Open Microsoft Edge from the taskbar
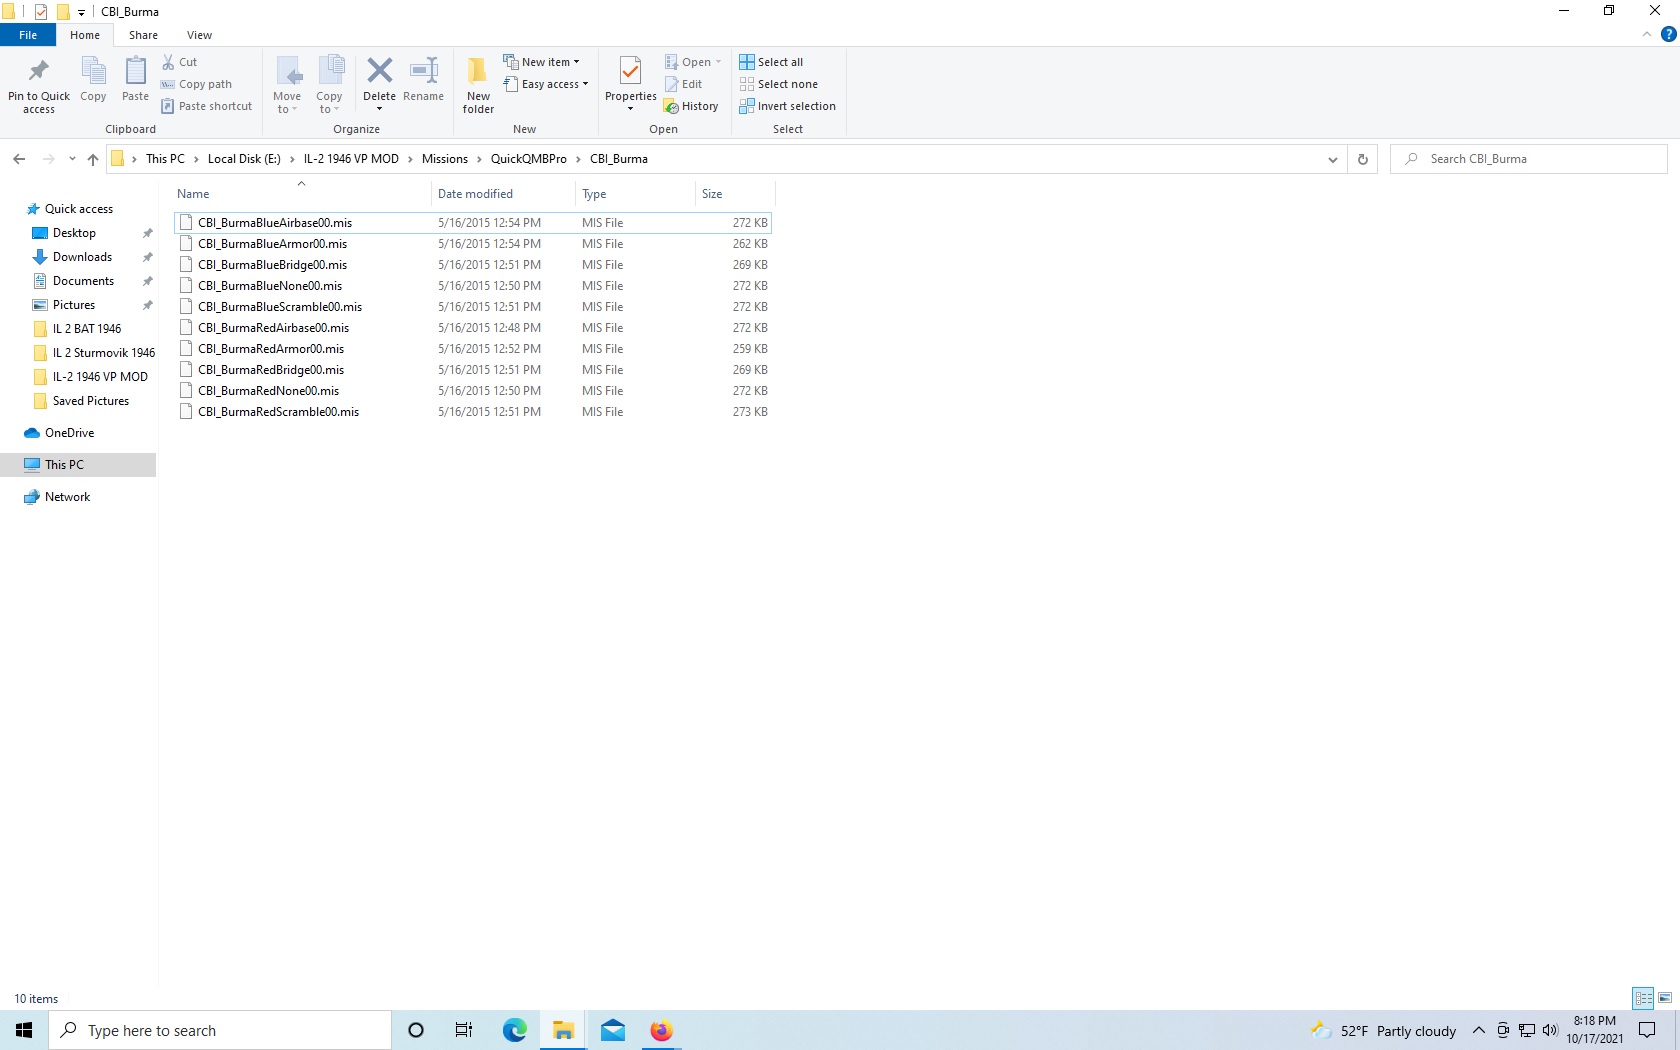The width and height of the screenshot is (1680, 1050). coord(514,1030)
